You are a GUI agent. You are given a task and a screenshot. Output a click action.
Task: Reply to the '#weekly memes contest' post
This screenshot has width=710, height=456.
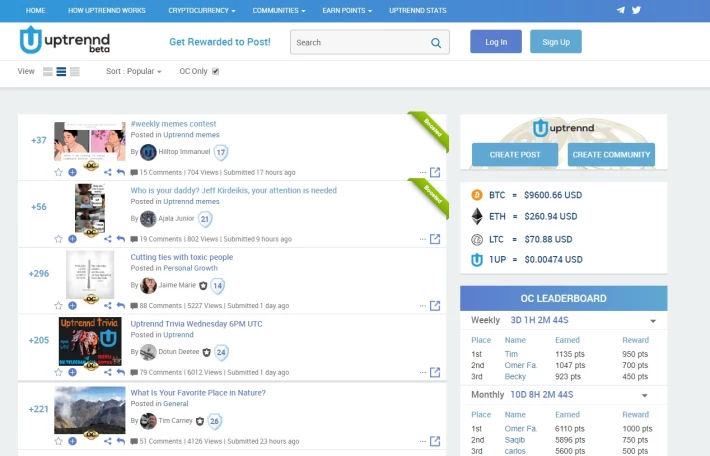coord(120,172)
